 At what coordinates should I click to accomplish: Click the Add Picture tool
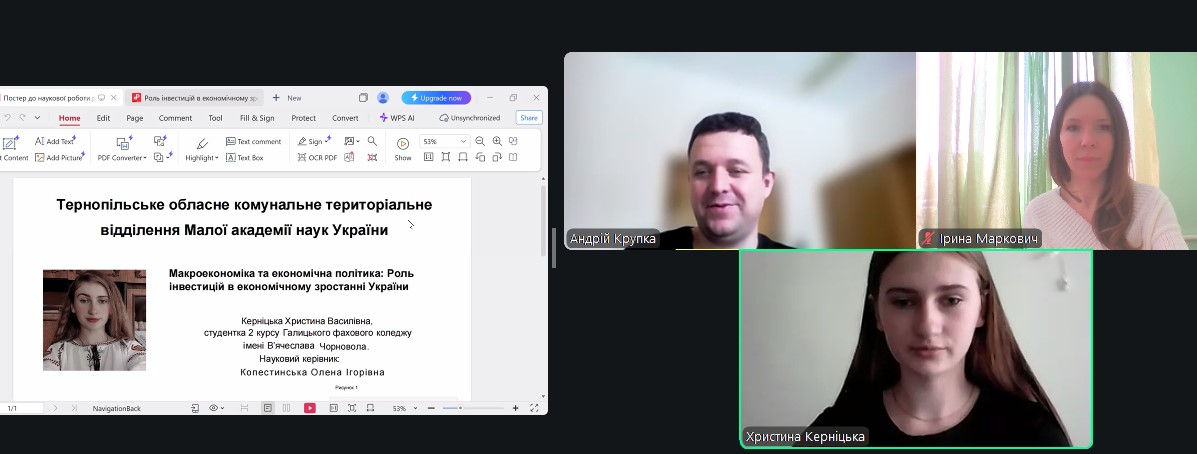pyautogui.click(x=59, y=158)
